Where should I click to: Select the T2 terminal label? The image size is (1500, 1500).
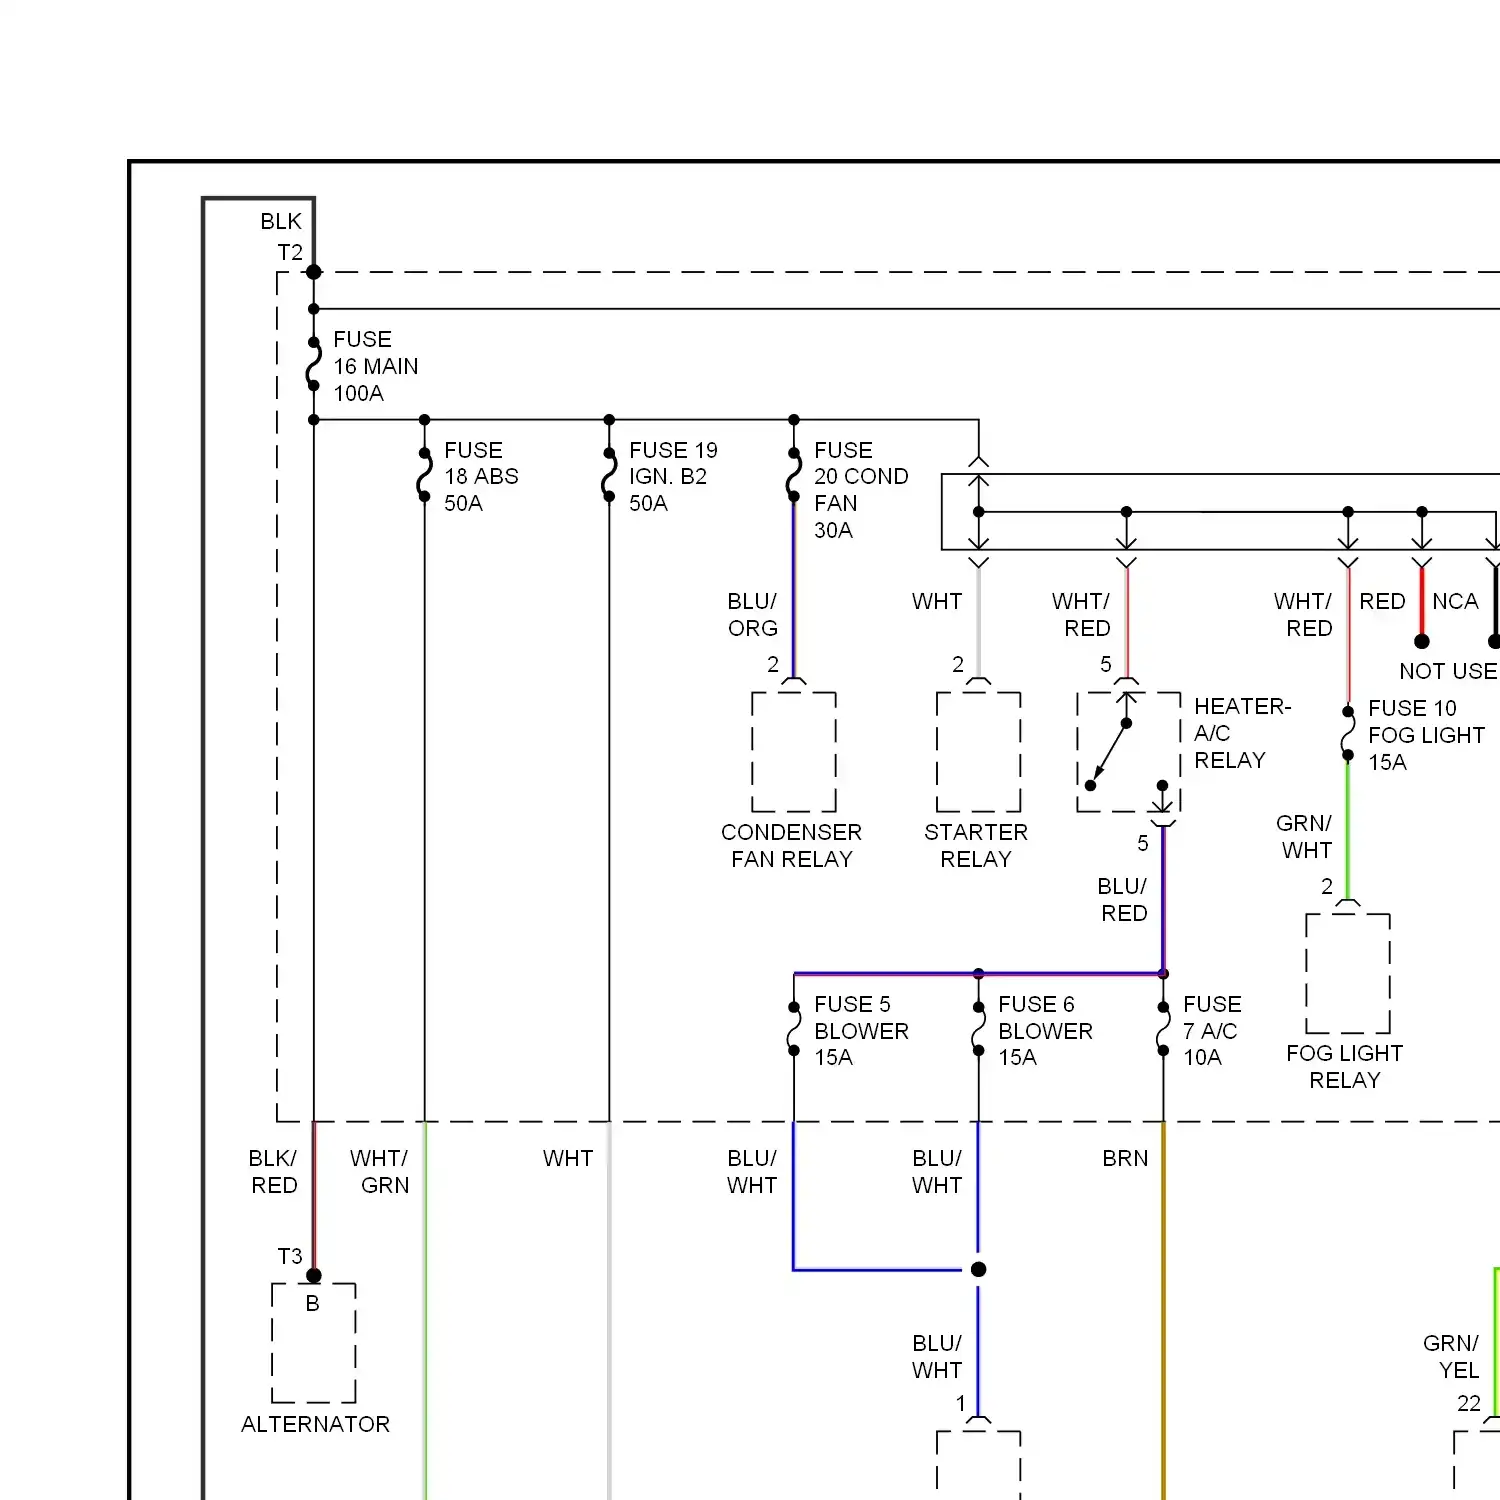pyautogui.click(x=290, y=252)
